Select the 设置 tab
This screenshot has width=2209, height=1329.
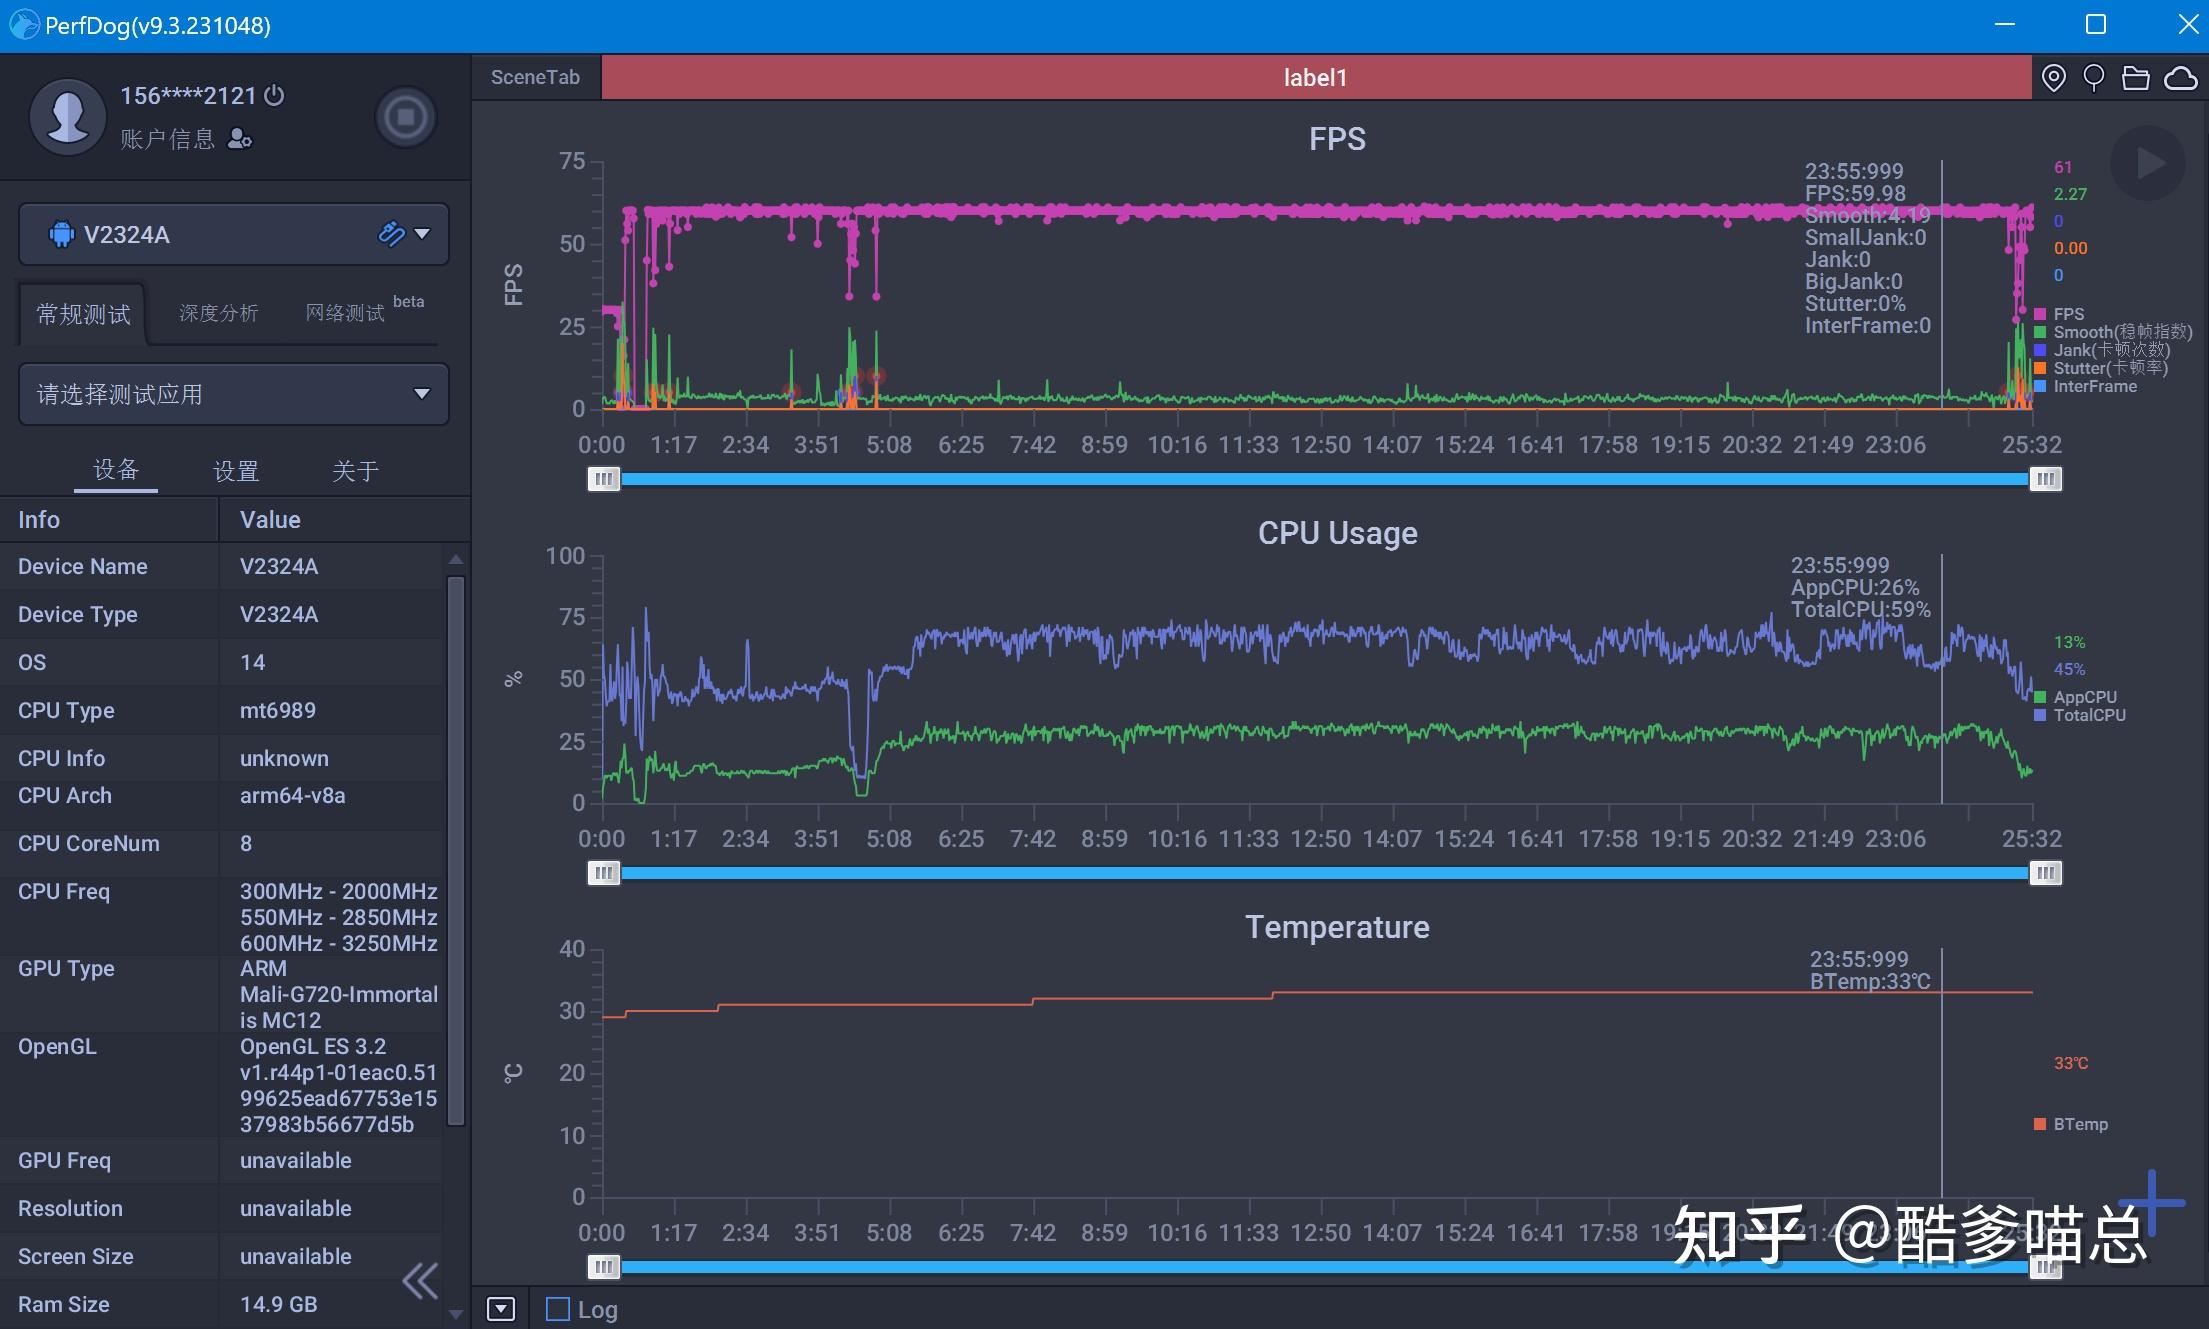[x=236, y=471]
